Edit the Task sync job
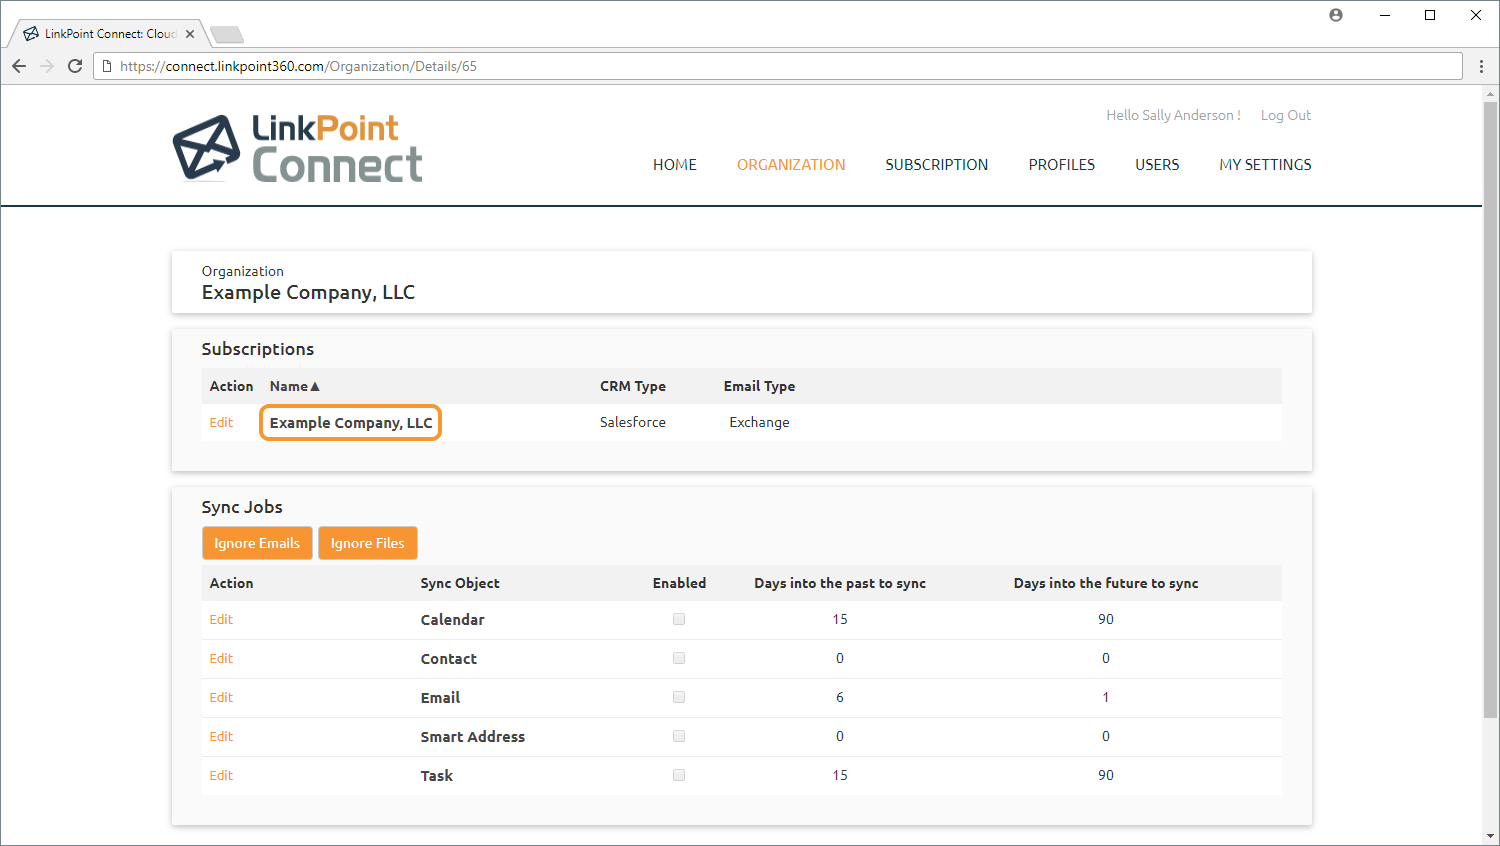This screenshot has width=1500, height=846. click(221, 775)
